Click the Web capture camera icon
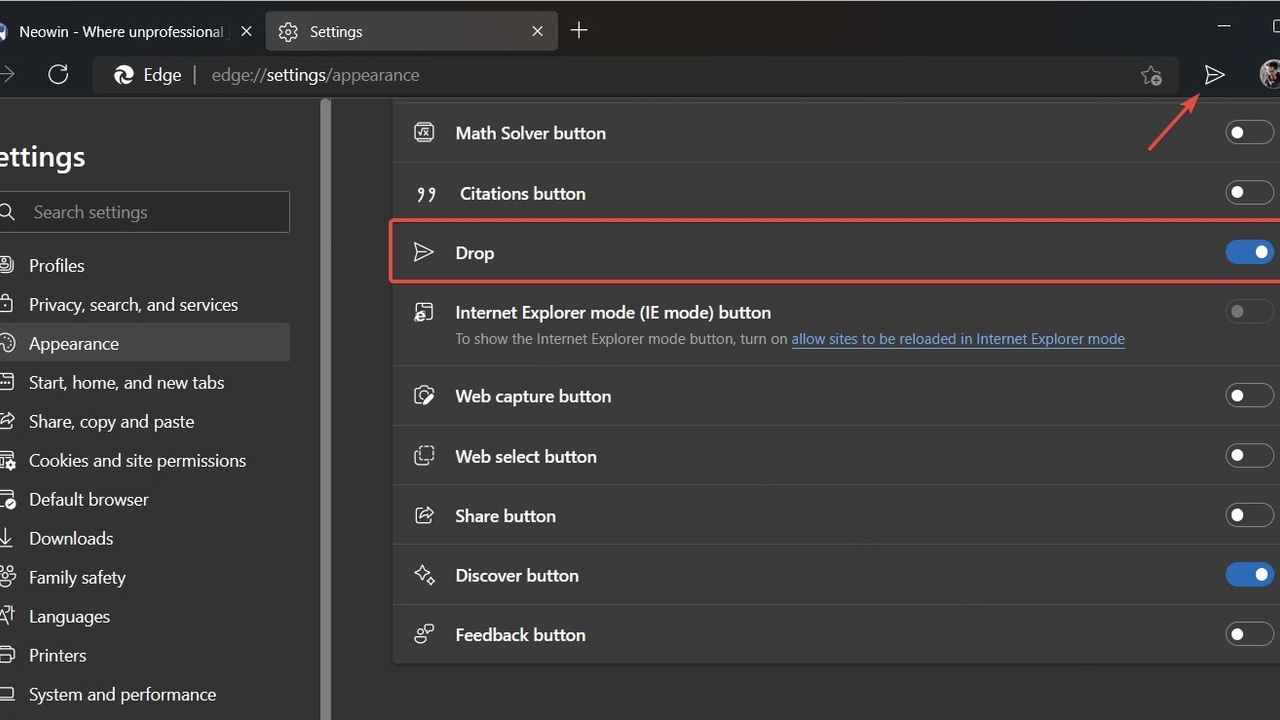The height and width of the screenshot is (720, 1280). [424, 396]
